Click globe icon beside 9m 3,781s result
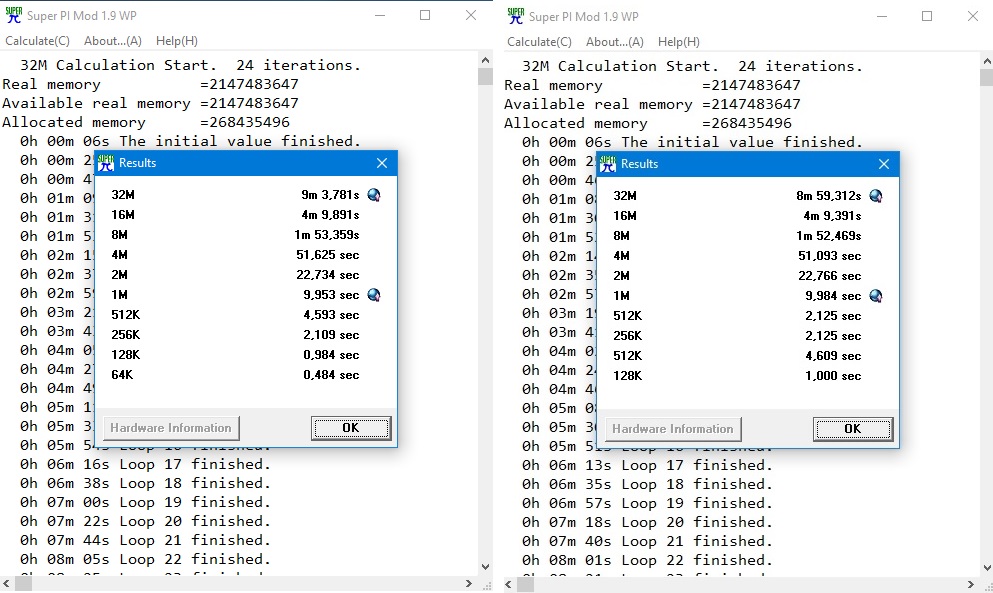The height and width of the screenshot is (593, 993). pos(374,195)
